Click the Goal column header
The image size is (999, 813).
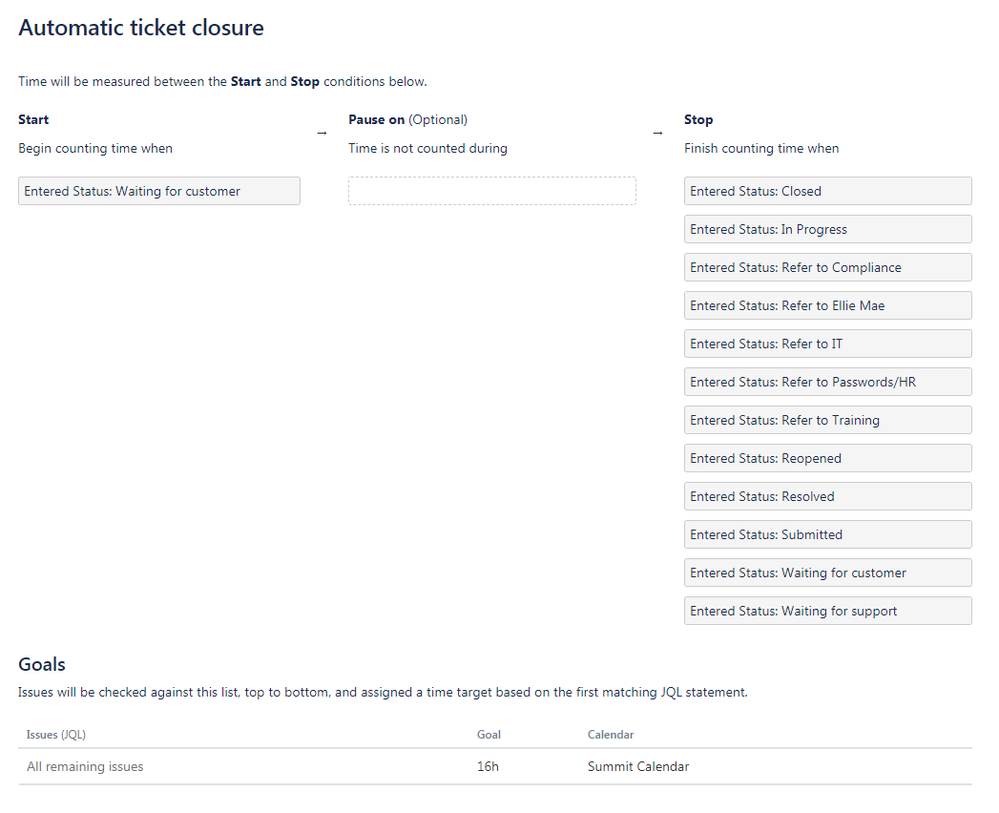pyautogui.click(x=489, y=734)
